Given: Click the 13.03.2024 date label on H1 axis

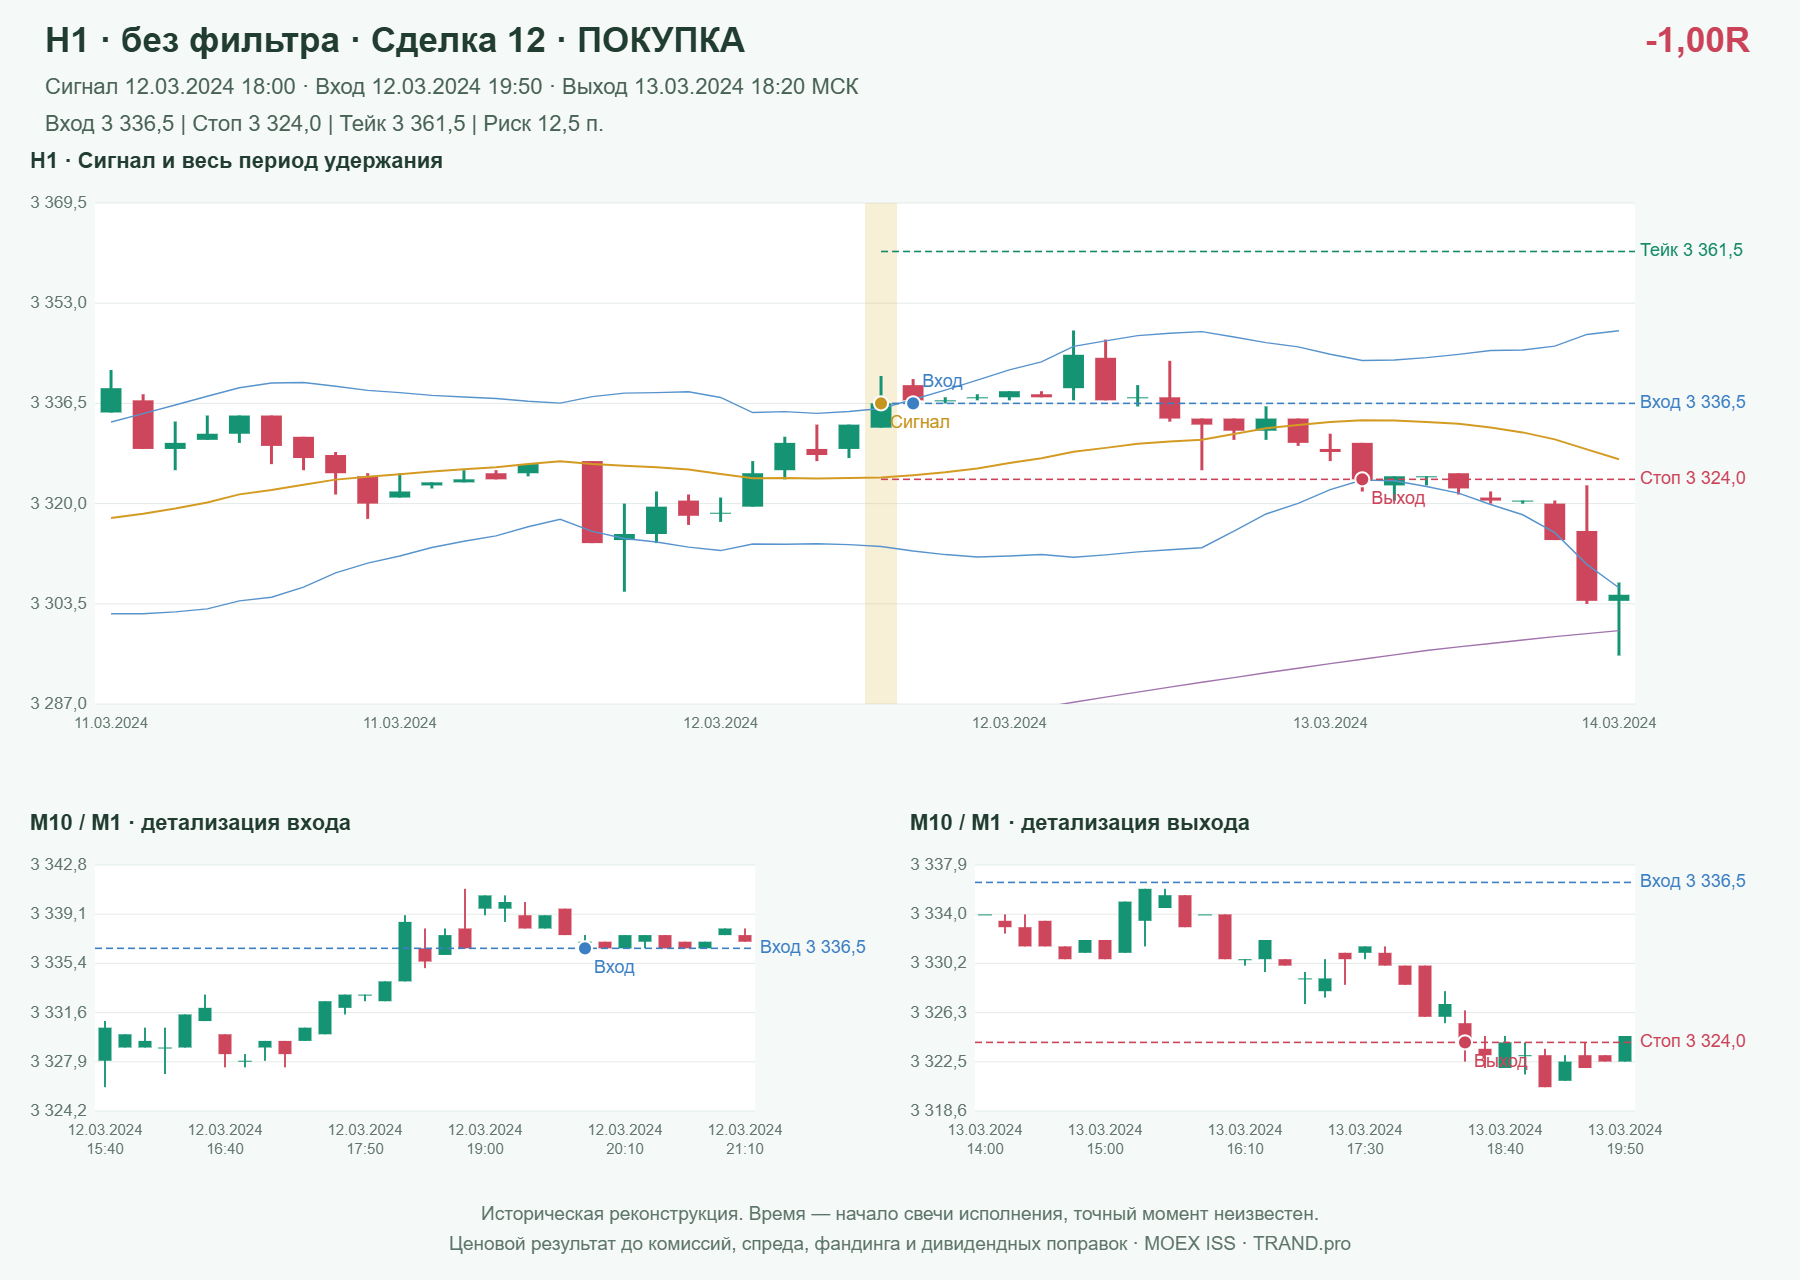Looking at the screenshot, I should [x=1330, y=723].
